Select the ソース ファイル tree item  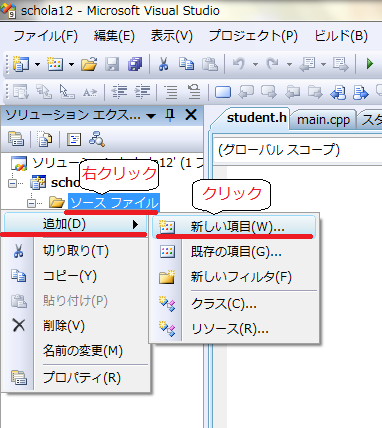114,202
